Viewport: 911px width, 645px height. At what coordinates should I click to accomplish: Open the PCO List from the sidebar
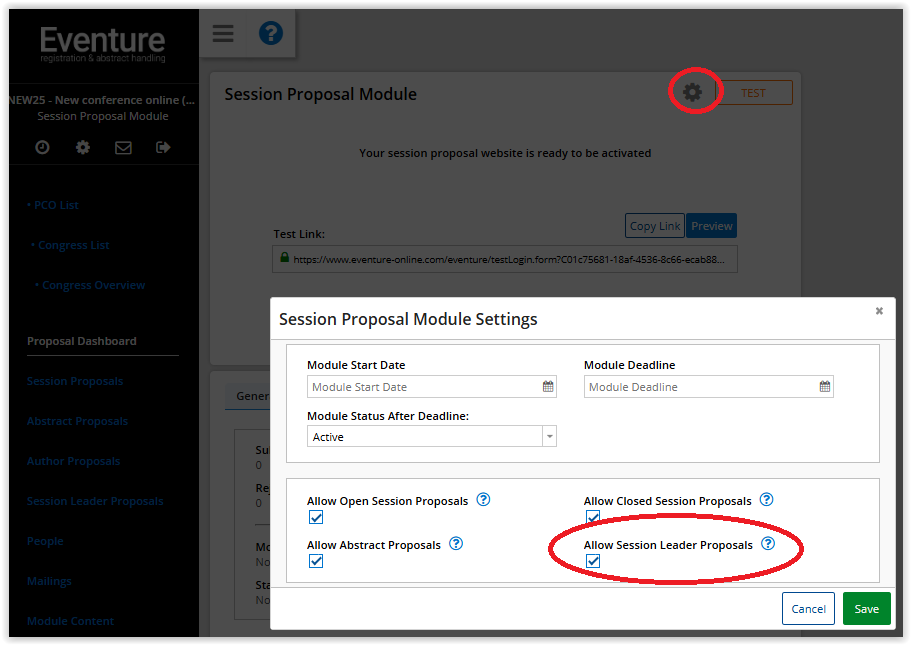56,204
